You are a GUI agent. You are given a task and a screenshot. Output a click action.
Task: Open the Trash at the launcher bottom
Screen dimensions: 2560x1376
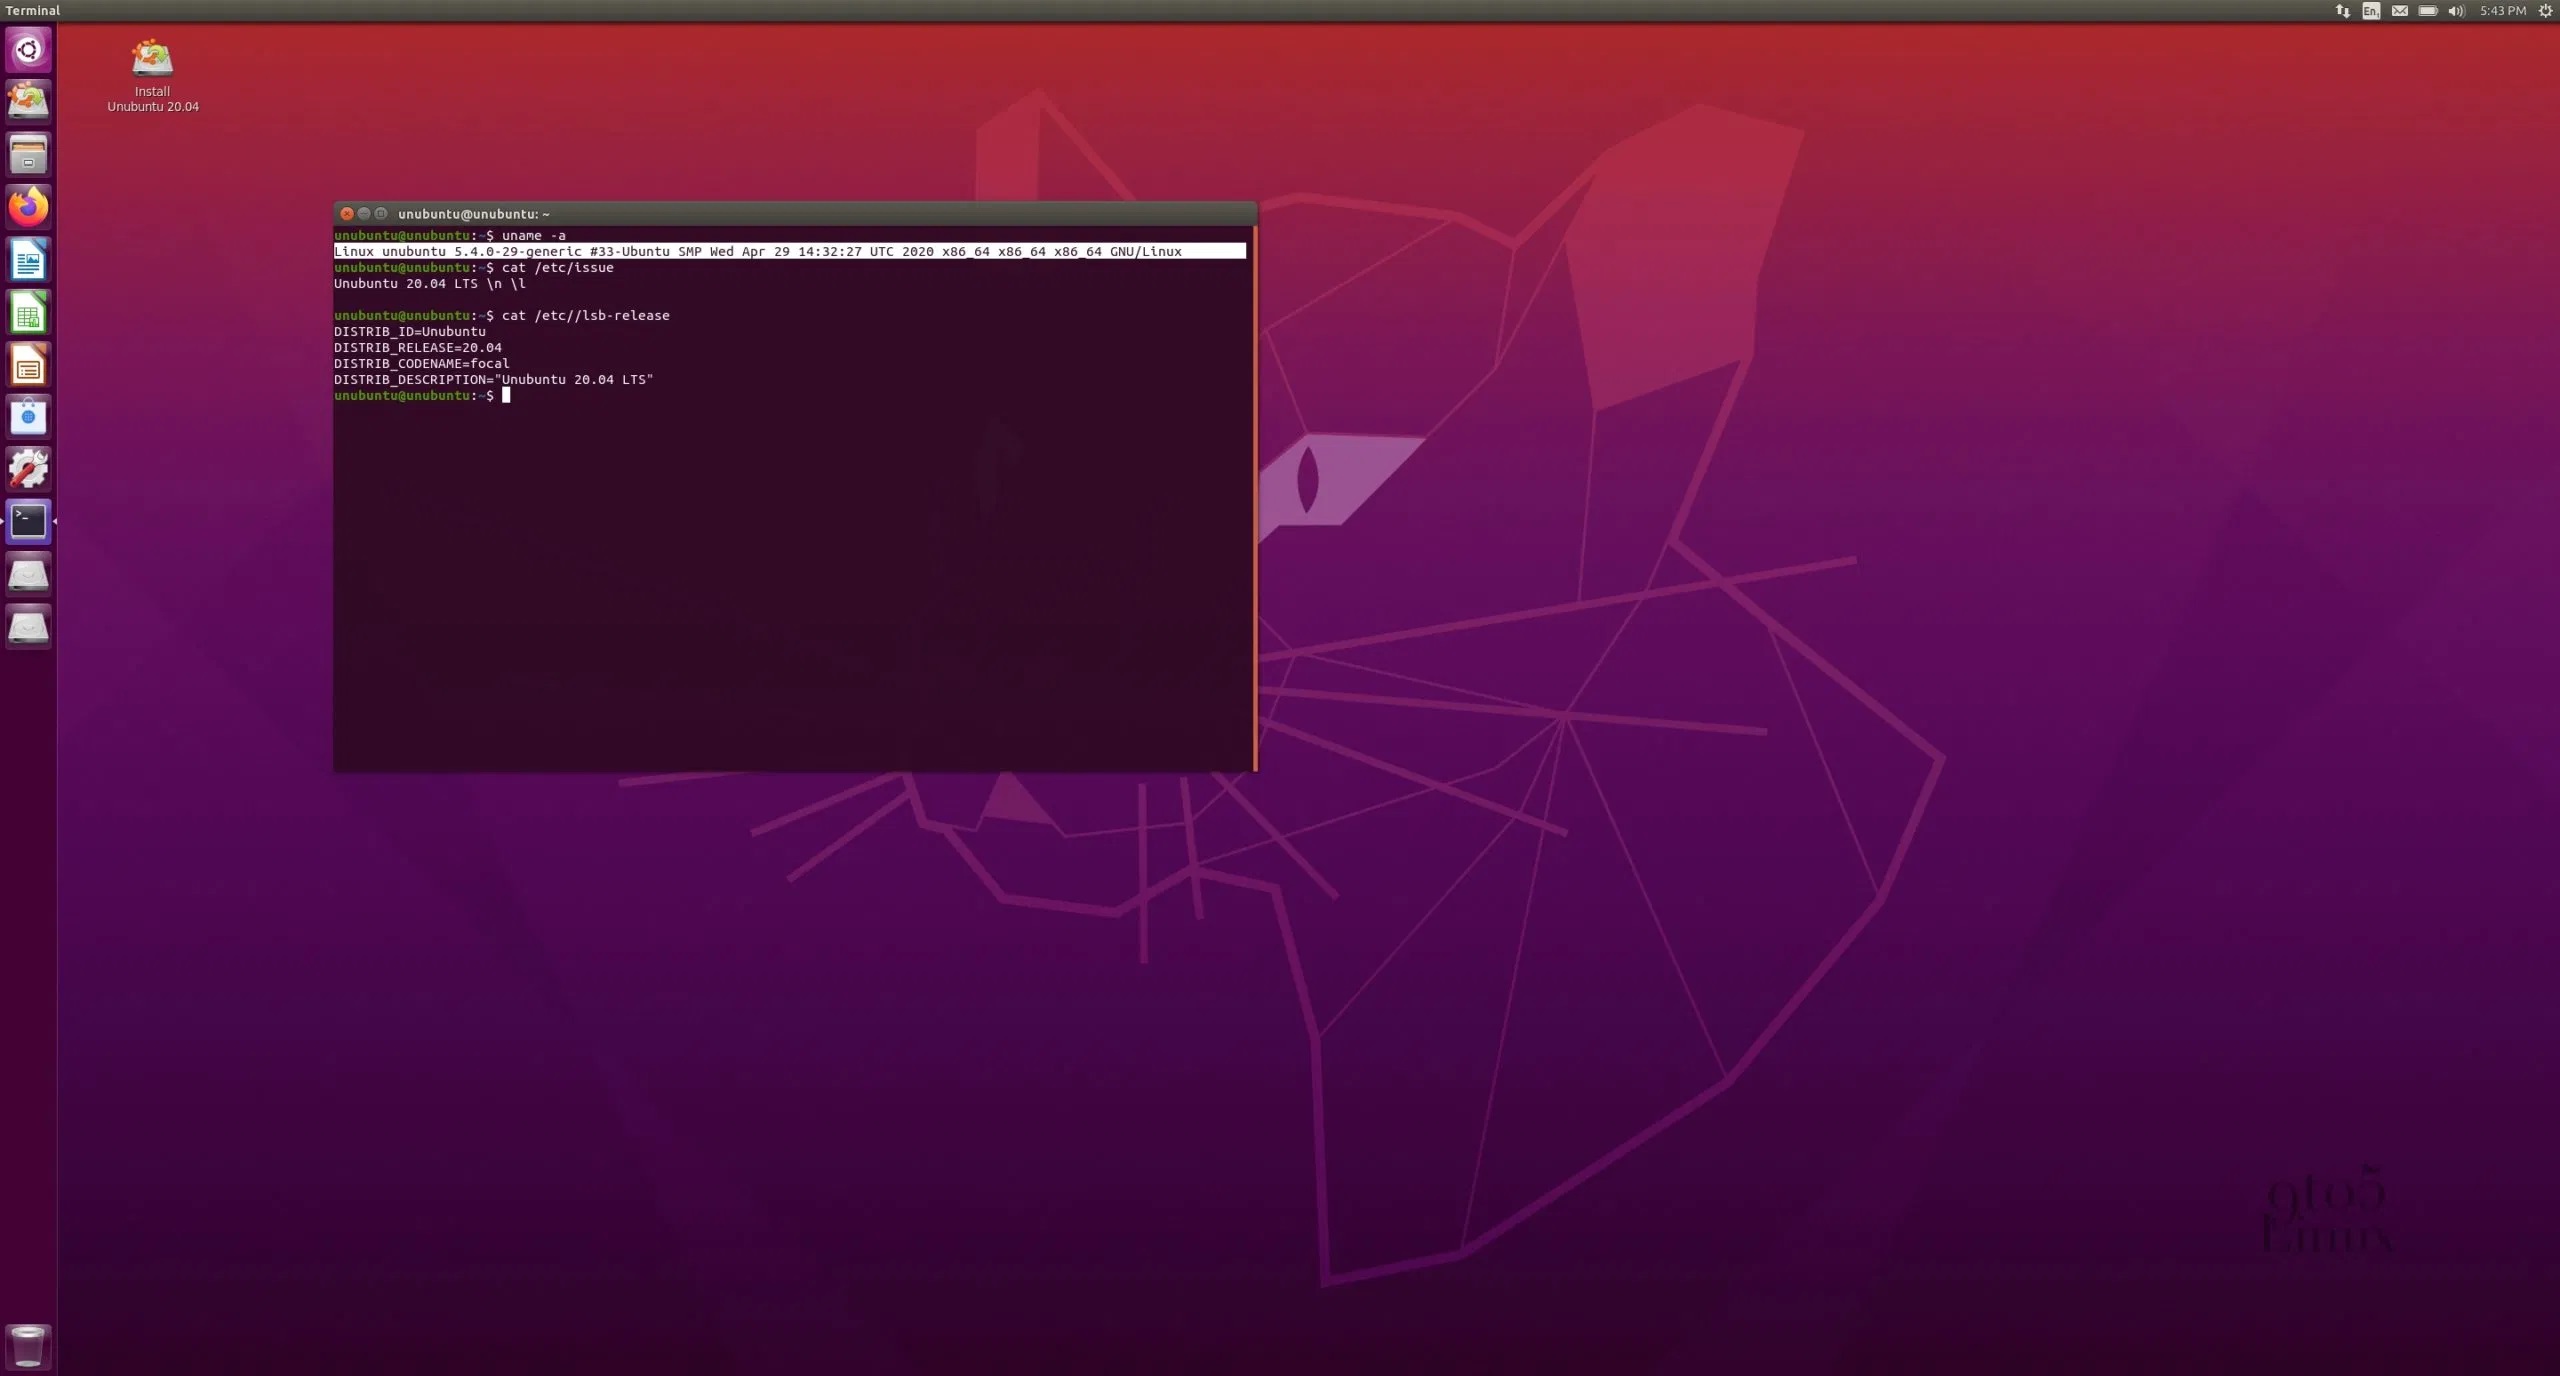28,1346
